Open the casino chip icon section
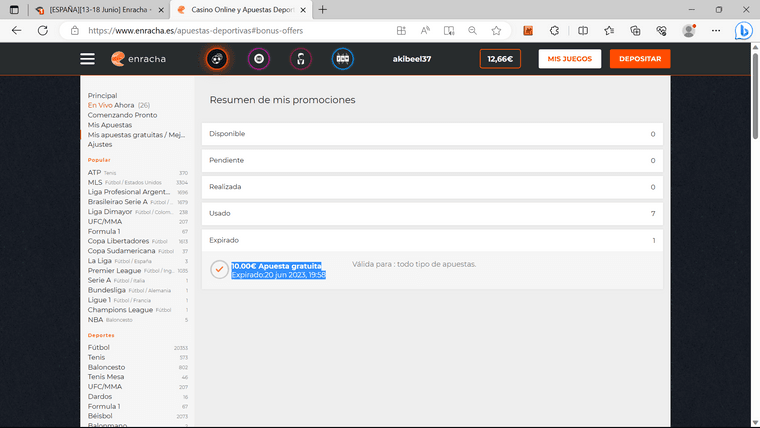Viewport: 760px width, 428px height. tap(258, 59)
